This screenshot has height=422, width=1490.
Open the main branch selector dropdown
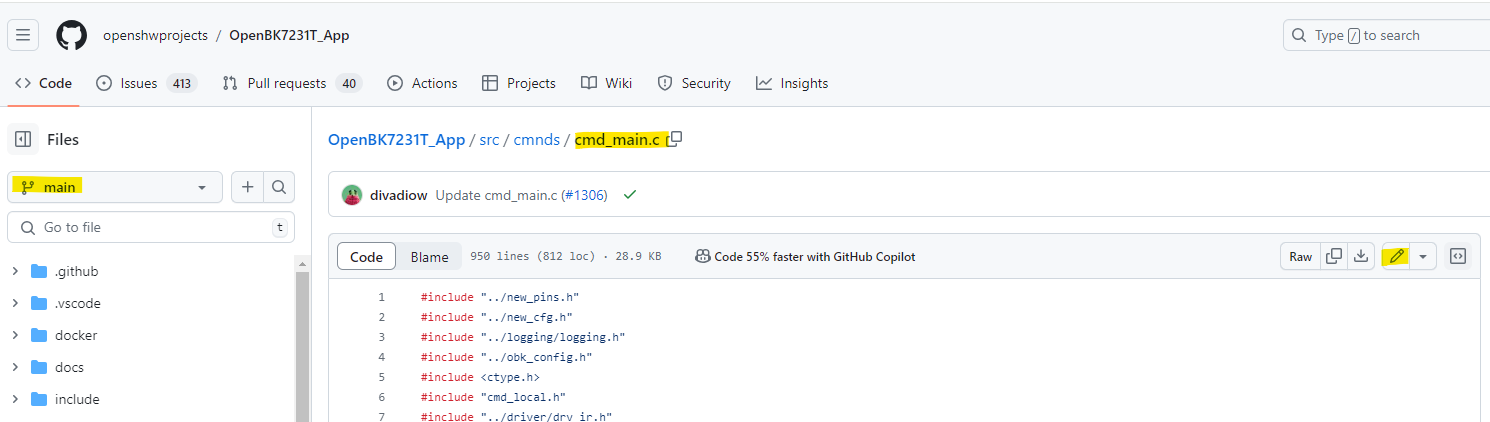tap(115, 187)
